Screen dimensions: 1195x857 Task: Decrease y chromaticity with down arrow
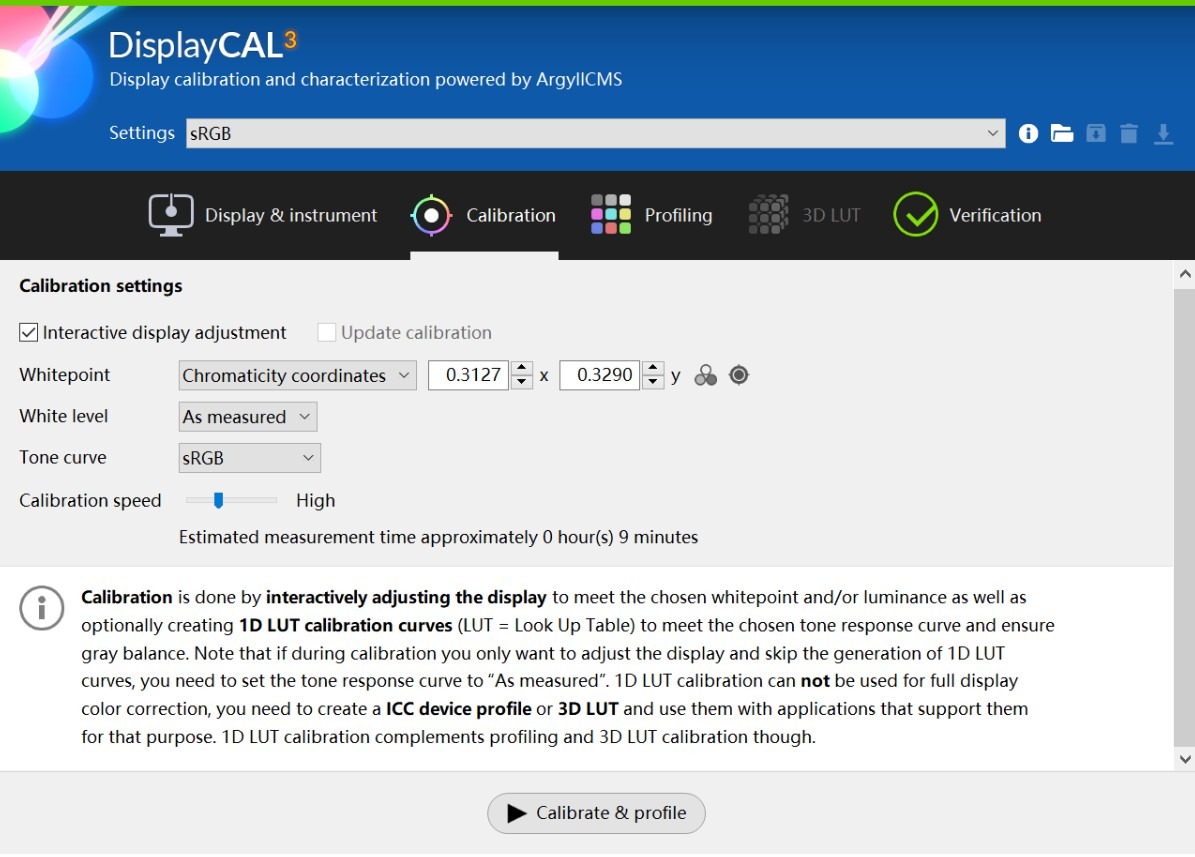click(653, 382)
